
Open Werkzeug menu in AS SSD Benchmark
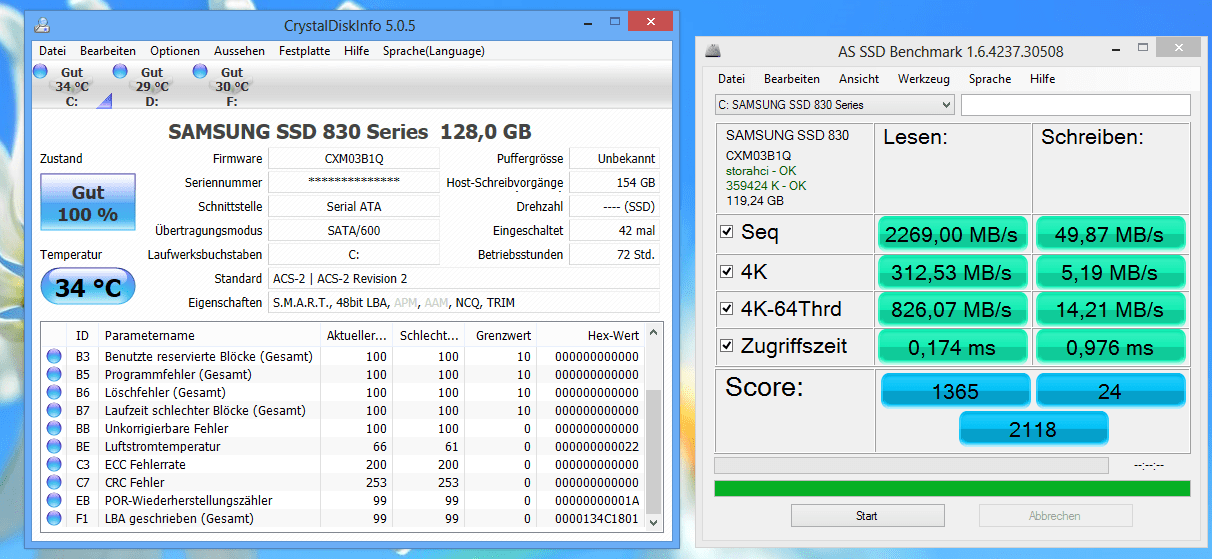[x=924, y=79]
